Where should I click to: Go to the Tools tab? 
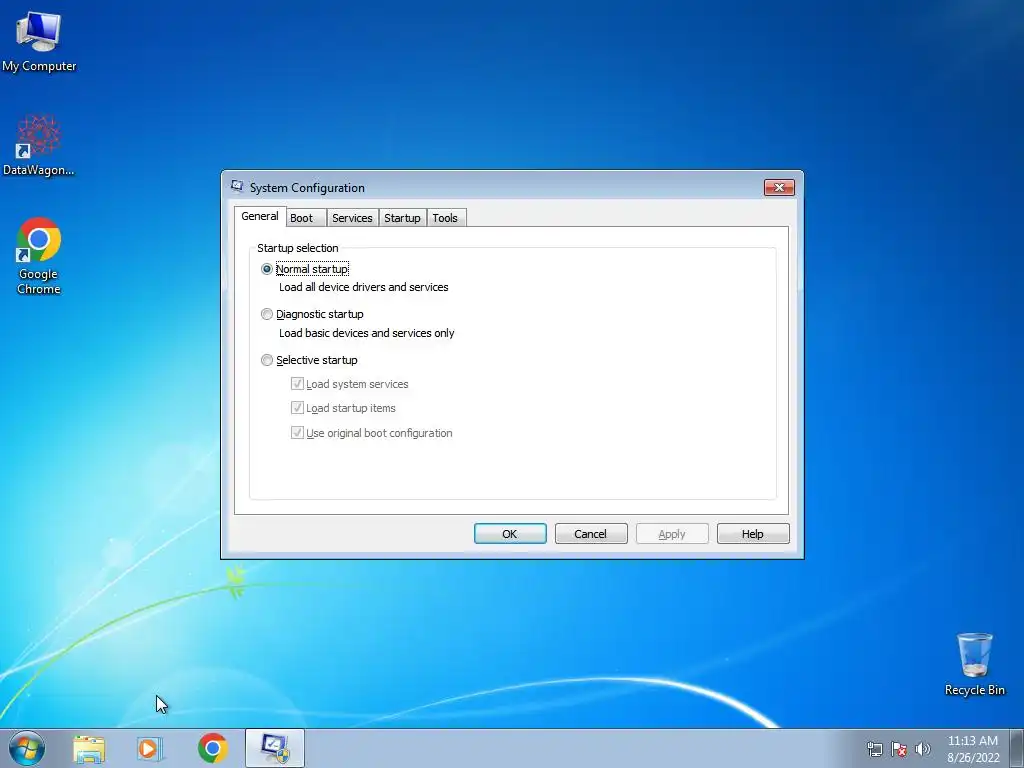click(x=446, y=218)
